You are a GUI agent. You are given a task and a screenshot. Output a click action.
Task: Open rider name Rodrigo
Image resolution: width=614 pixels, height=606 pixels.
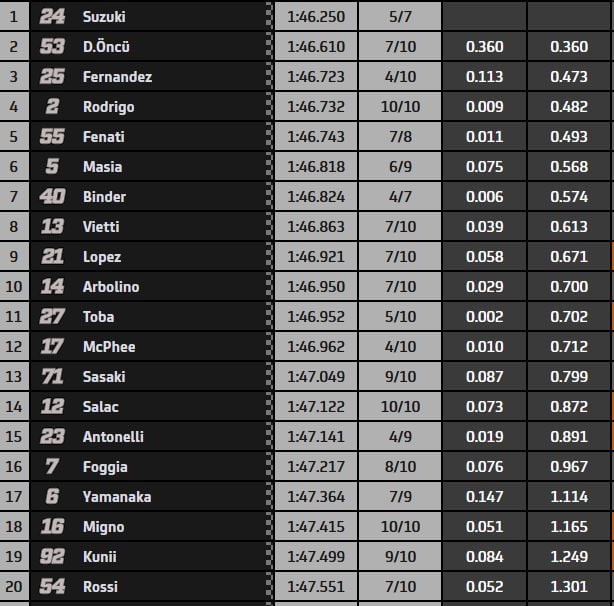[108, 107]
